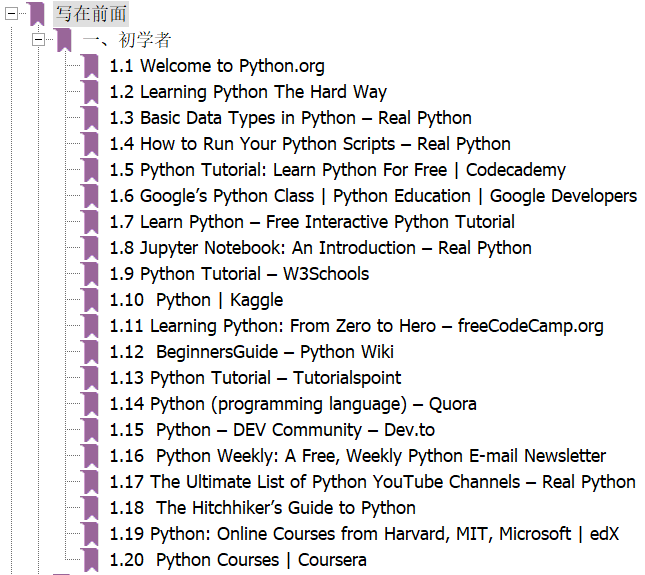Click bookmark icon for 1.5 Codecademy tutorial
This screenshot has height=575, width=645.
pyautogui.click(x=91, y=170)
